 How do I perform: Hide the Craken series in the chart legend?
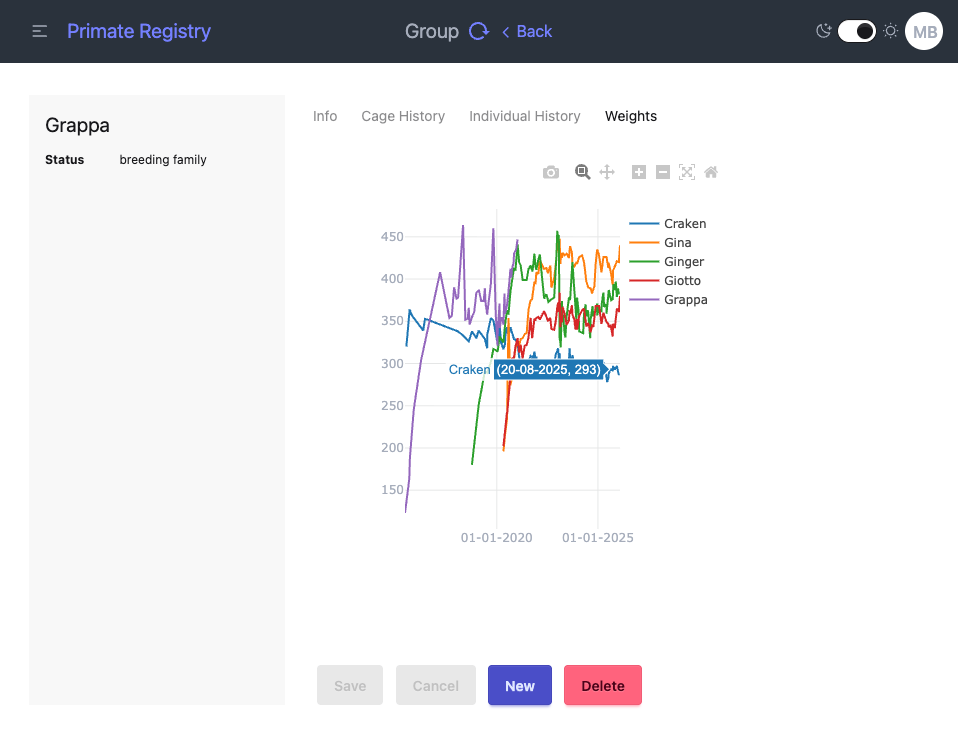684,223
